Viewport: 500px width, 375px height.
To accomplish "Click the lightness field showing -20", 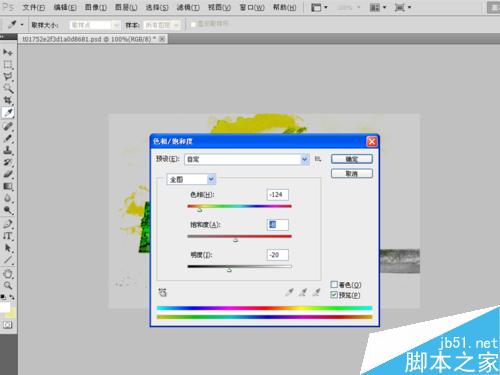I will (278, 255).
